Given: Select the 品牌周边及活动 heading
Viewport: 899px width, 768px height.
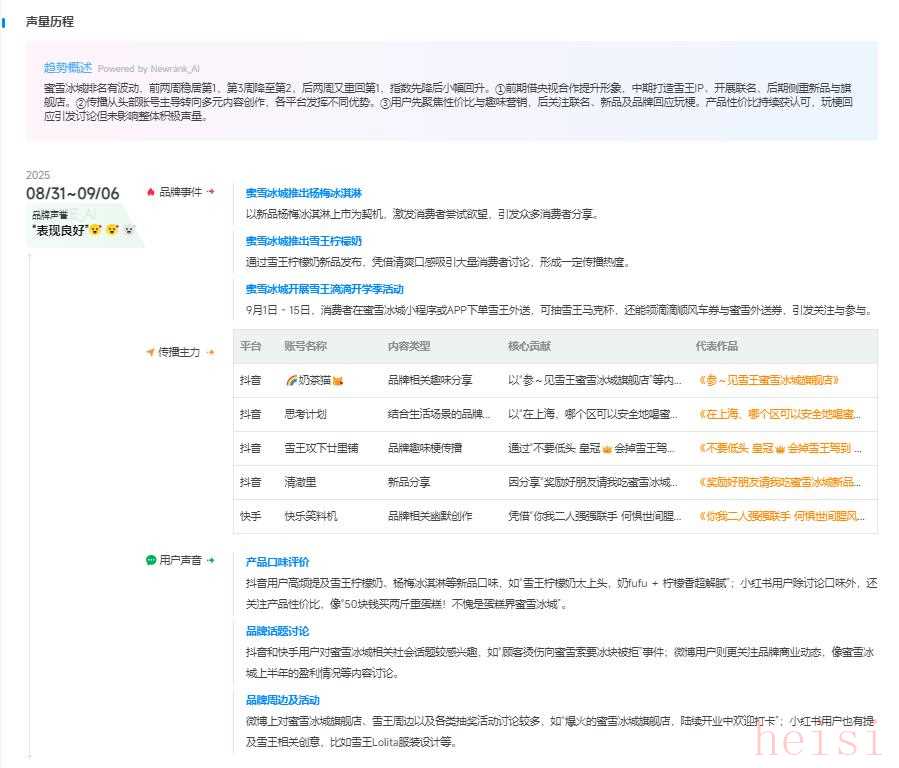Looking at the screenshot, I should (283, 699).
